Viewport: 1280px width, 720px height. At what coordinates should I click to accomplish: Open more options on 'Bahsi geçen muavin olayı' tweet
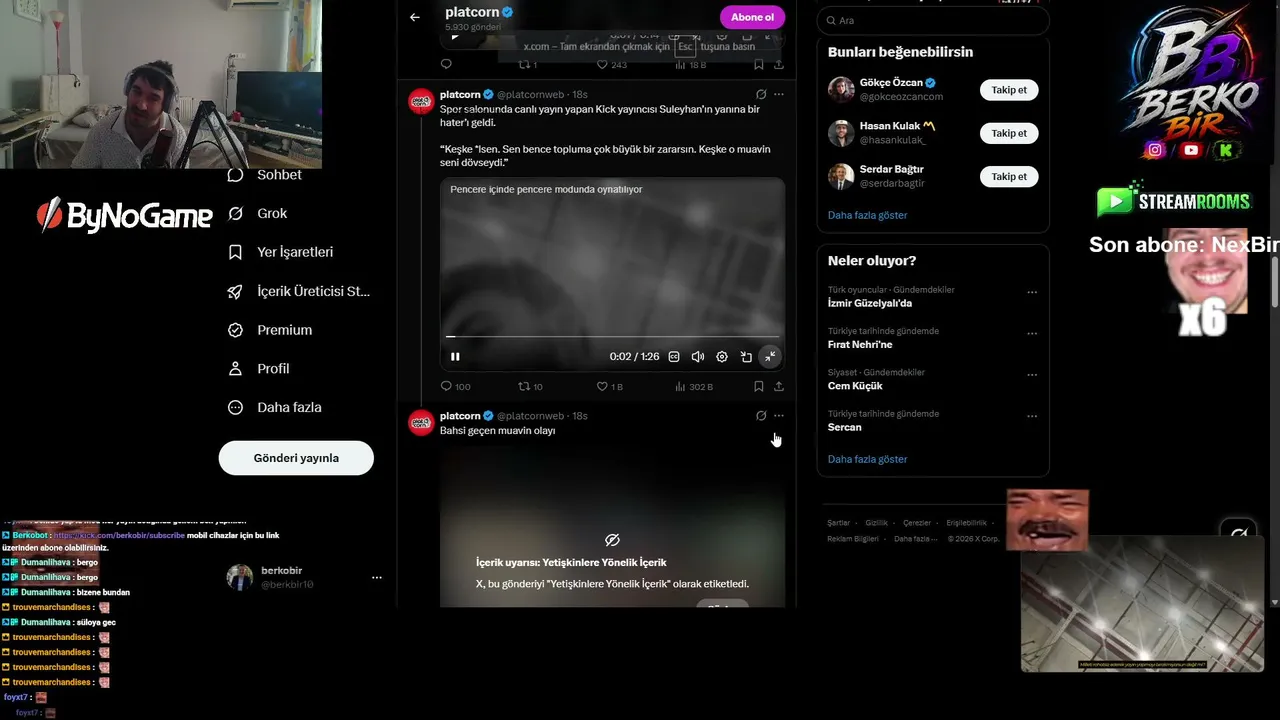click(x=779, y=416)
